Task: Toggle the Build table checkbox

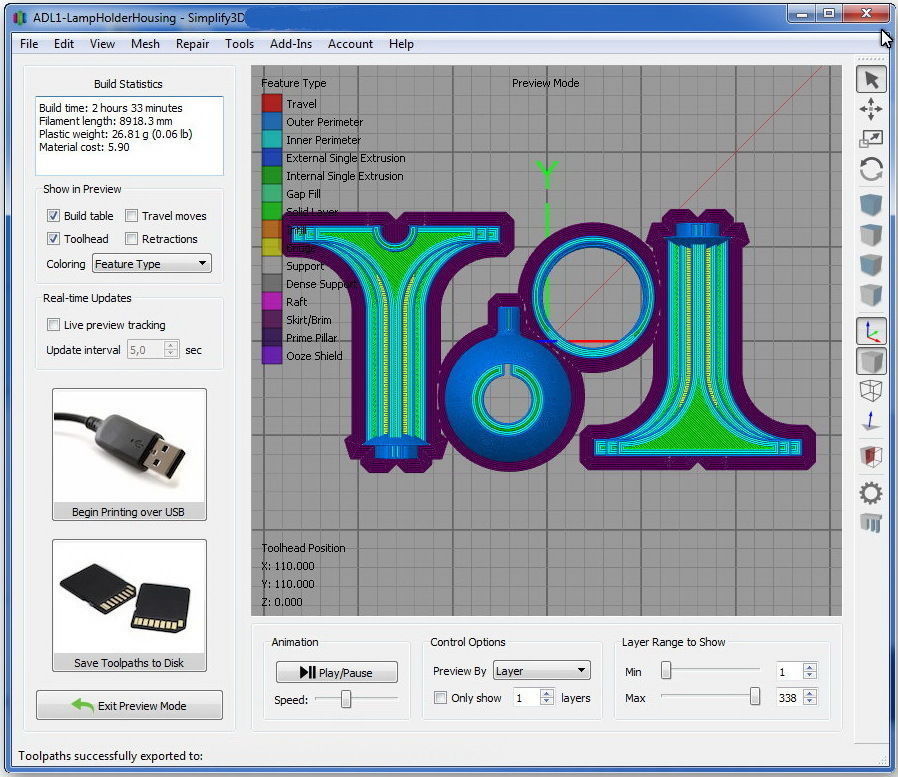Action: point(53,216)
